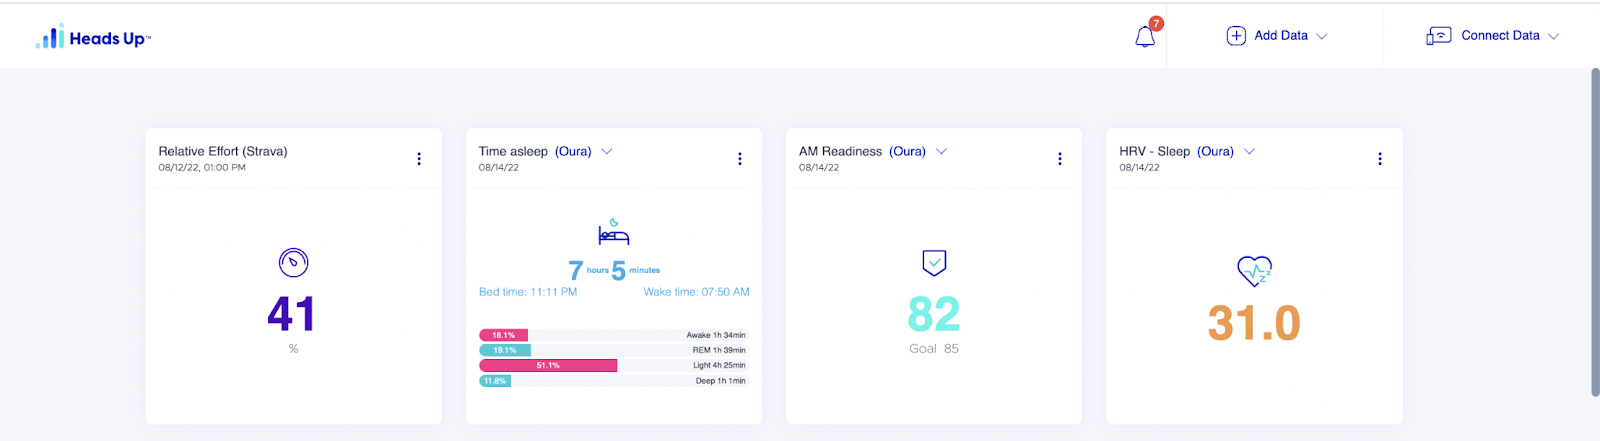Click the AM Readiness title text
Screen dimensions: 1600x441
pos(840,152)
